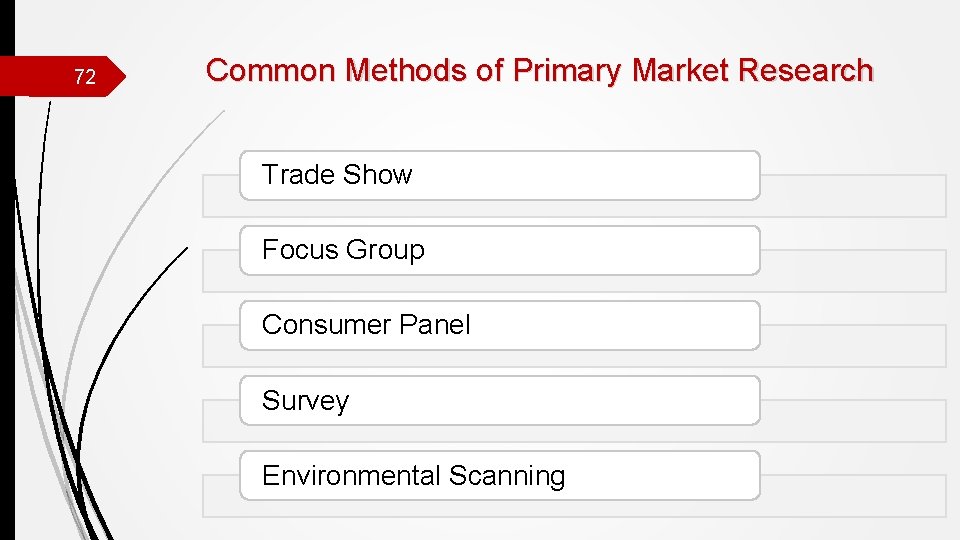
Task: Click the word Research in the title
Action: (x=805, y=70)
